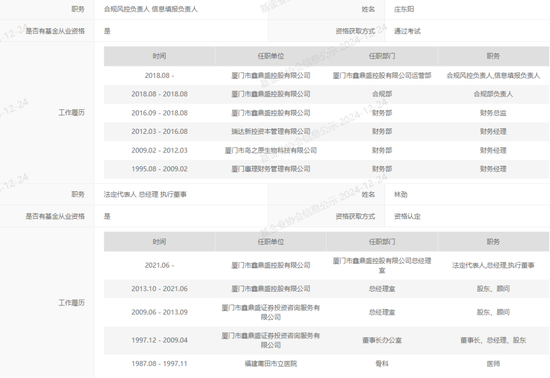Click the date cell '2018.08 -'

pyautogui.click(x=159, y=75)
